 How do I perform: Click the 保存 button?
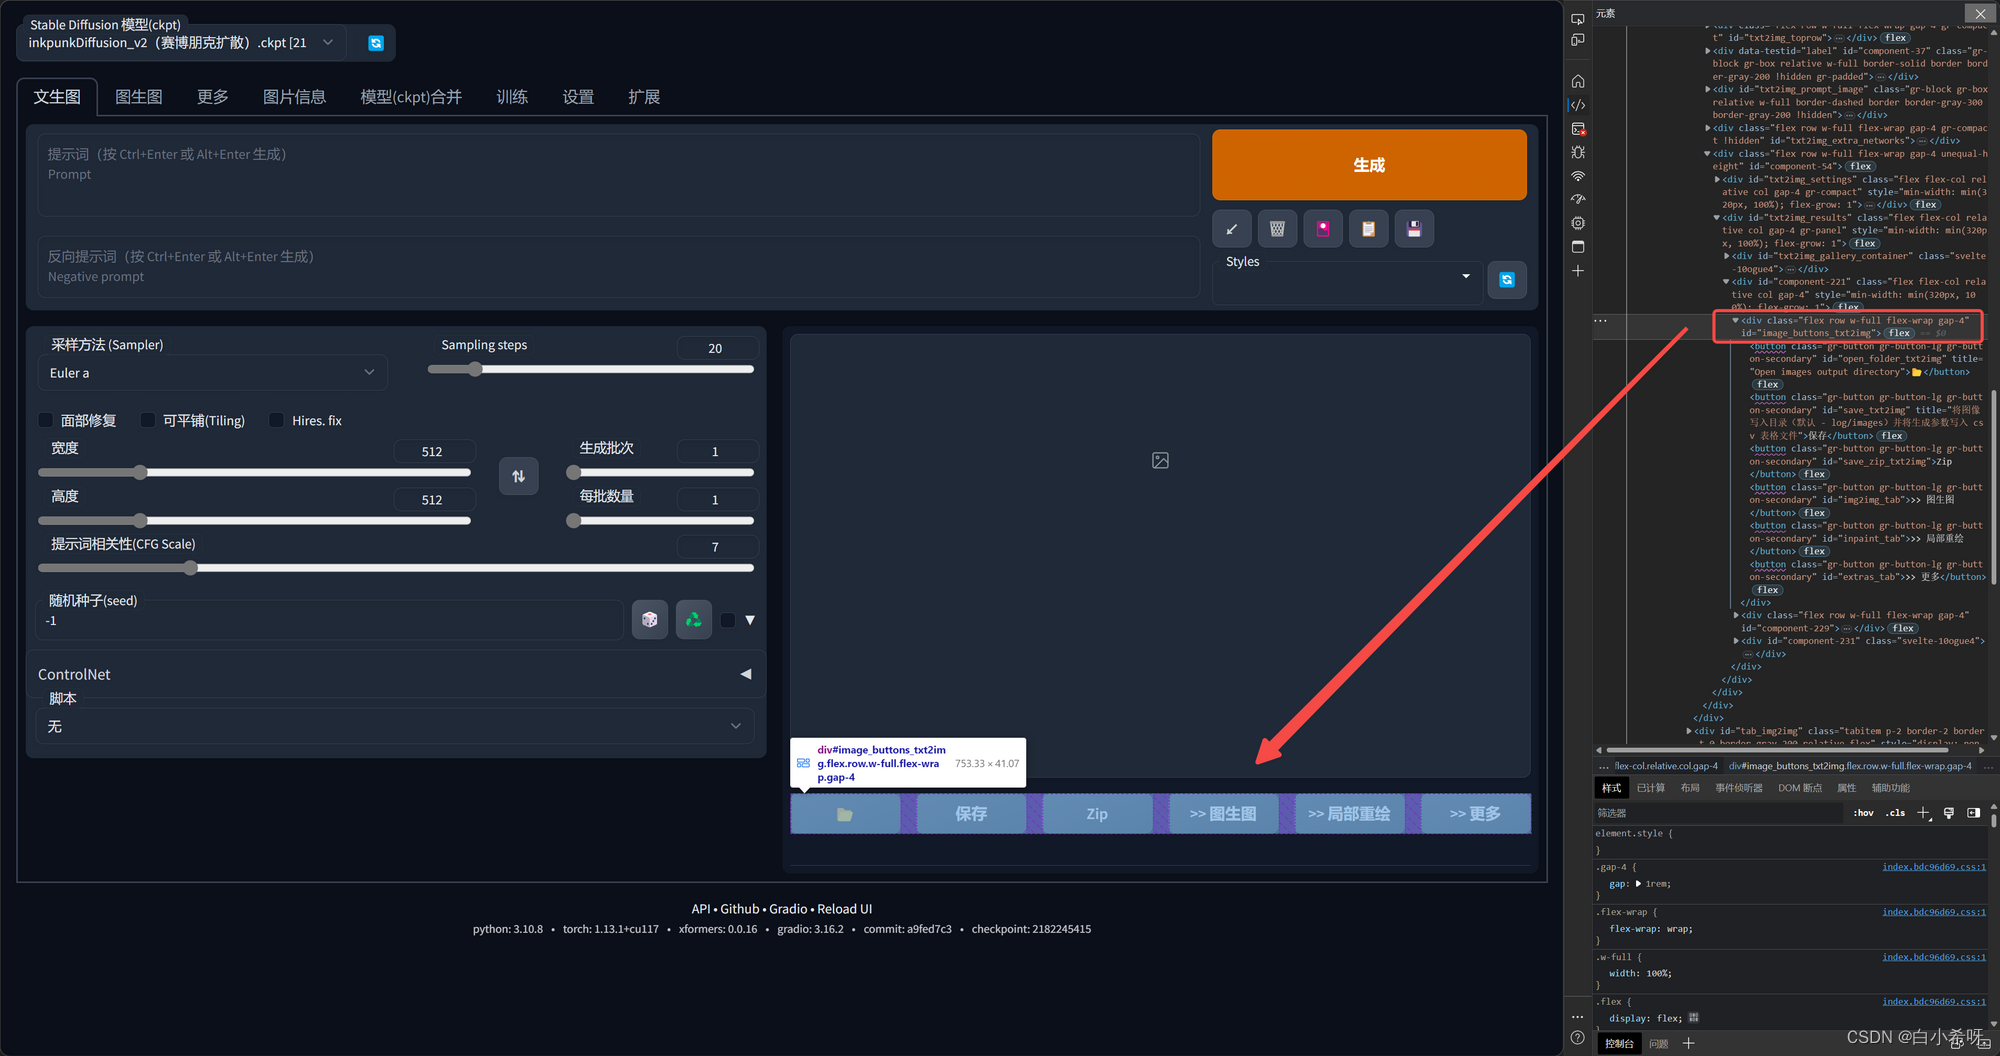click(971, 814)
